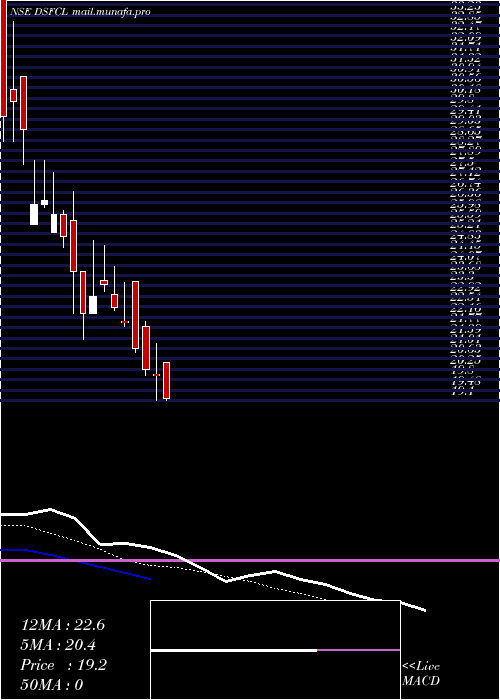Select the 5MA : 20.4 readout

tap(58, 645)
